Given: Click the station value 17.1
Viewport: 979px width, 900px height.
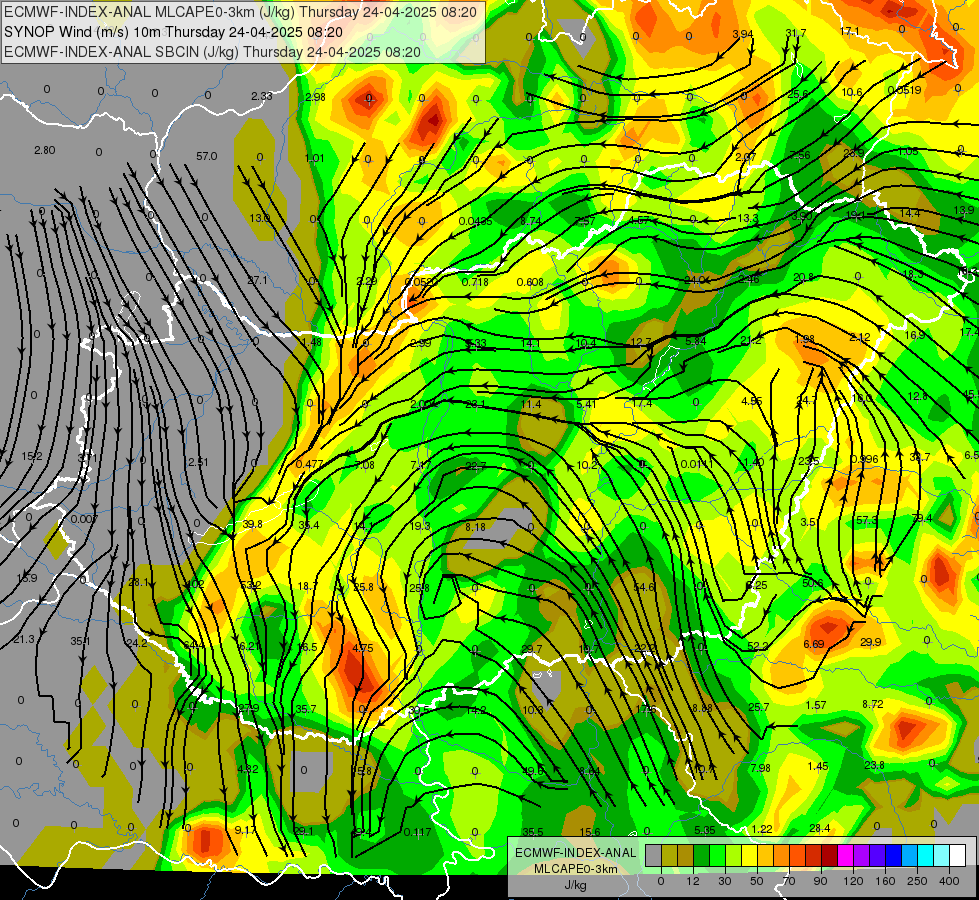Looking at the screenshot, I should pyautogui.click(x=849, y=31).
